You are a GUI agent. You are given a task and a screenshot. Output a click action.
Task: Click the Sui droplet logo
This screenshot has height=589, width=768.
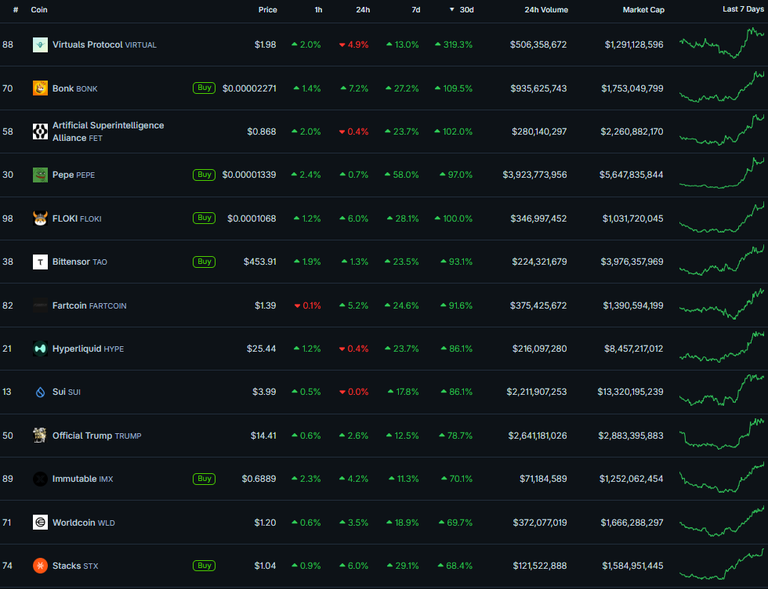click(40, 392)
